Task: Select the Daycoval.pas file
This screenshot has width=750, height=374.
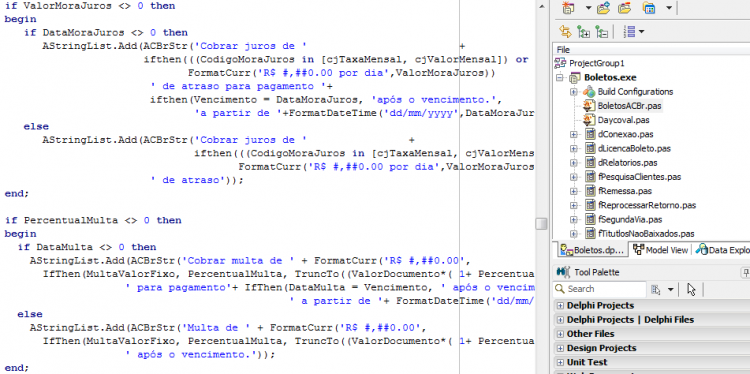Action: tap(623, 120)
